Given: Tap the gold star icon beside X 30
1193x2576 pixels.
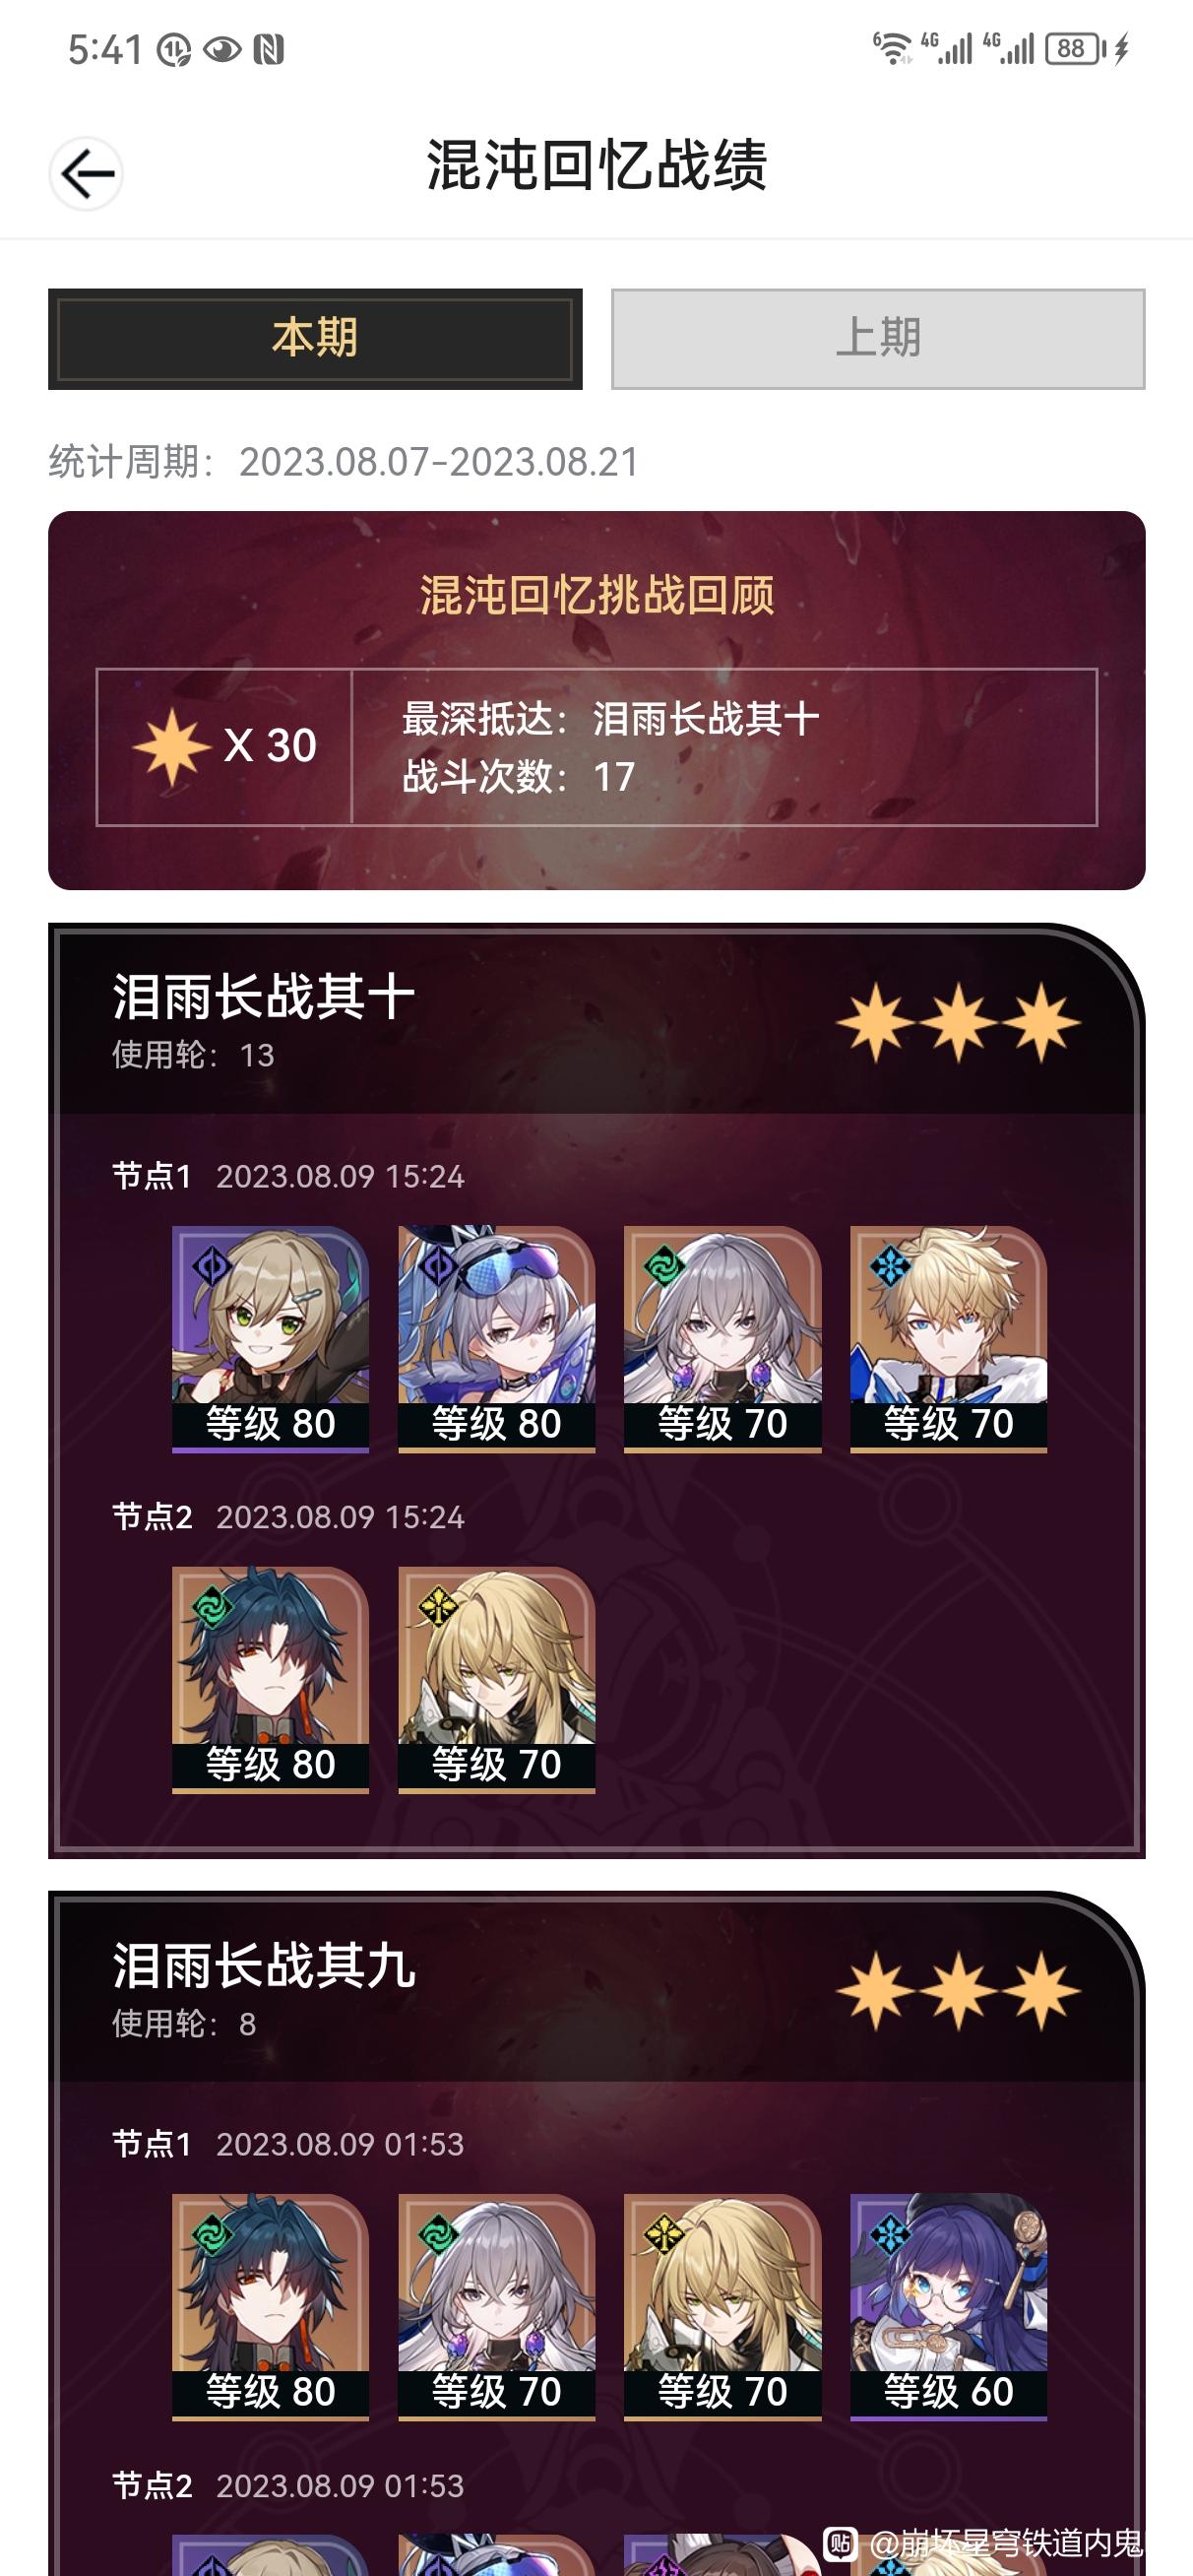Looking at the screenshot, I should click(171, 746).
